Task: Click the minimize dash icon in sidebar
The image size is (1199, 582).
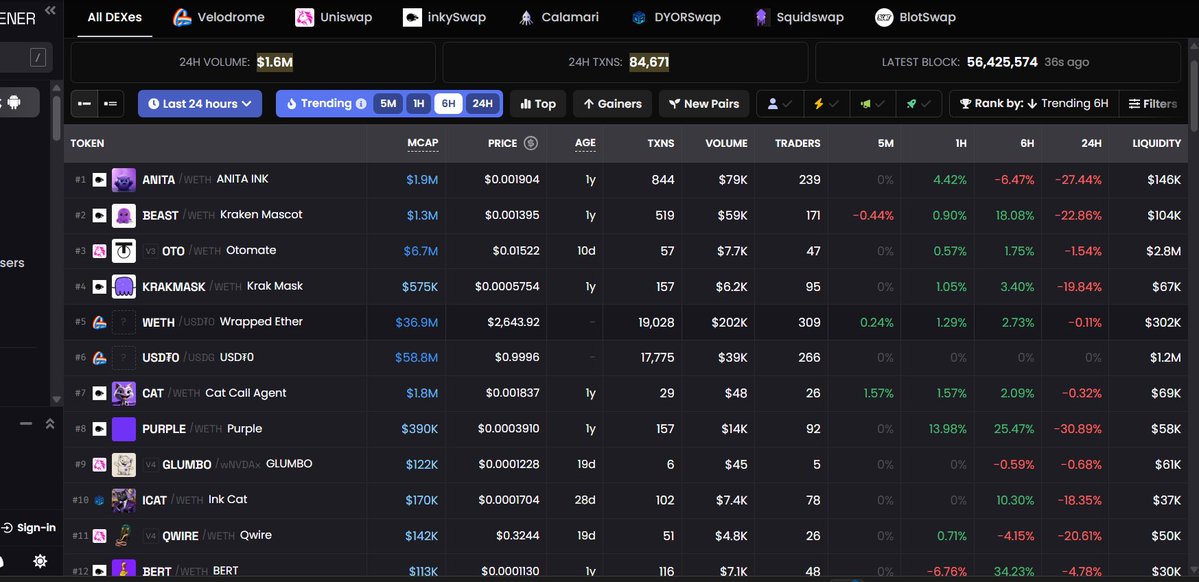Action: (26, 424)
